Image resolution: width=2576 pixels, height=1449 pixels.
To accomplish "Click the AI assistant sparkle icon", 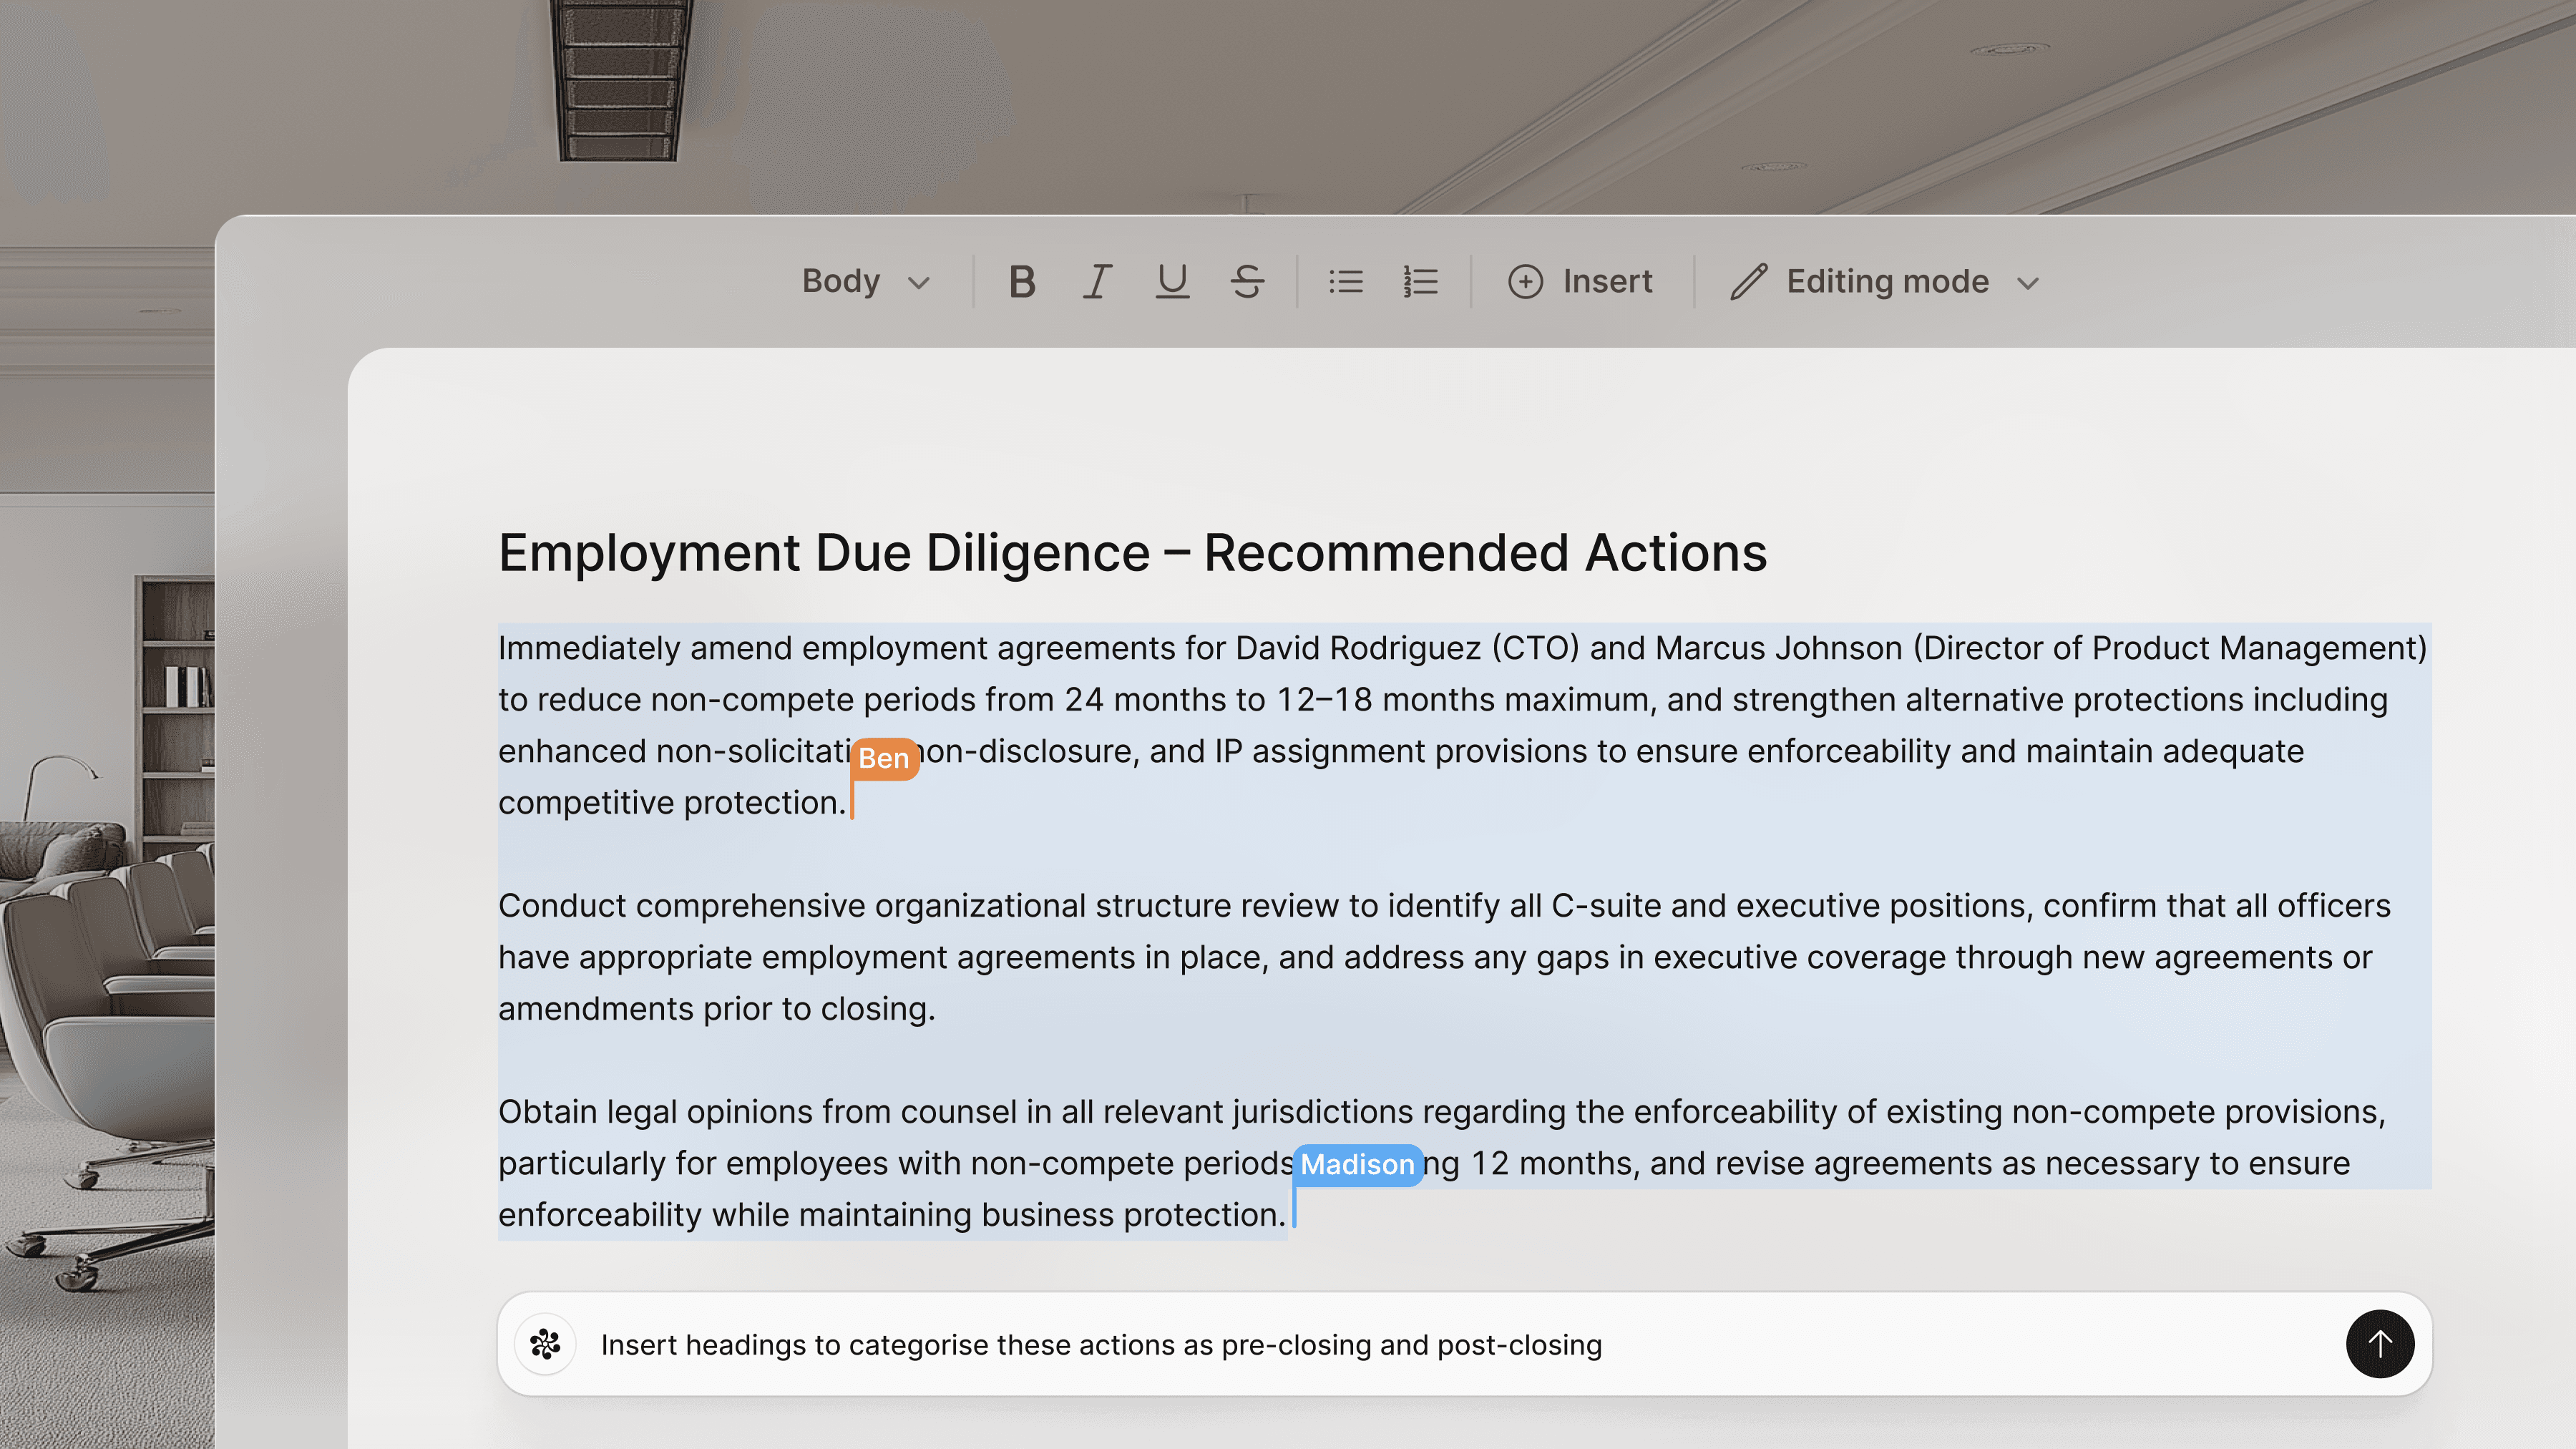I will pyautogui.click(x=545, y=1344).
